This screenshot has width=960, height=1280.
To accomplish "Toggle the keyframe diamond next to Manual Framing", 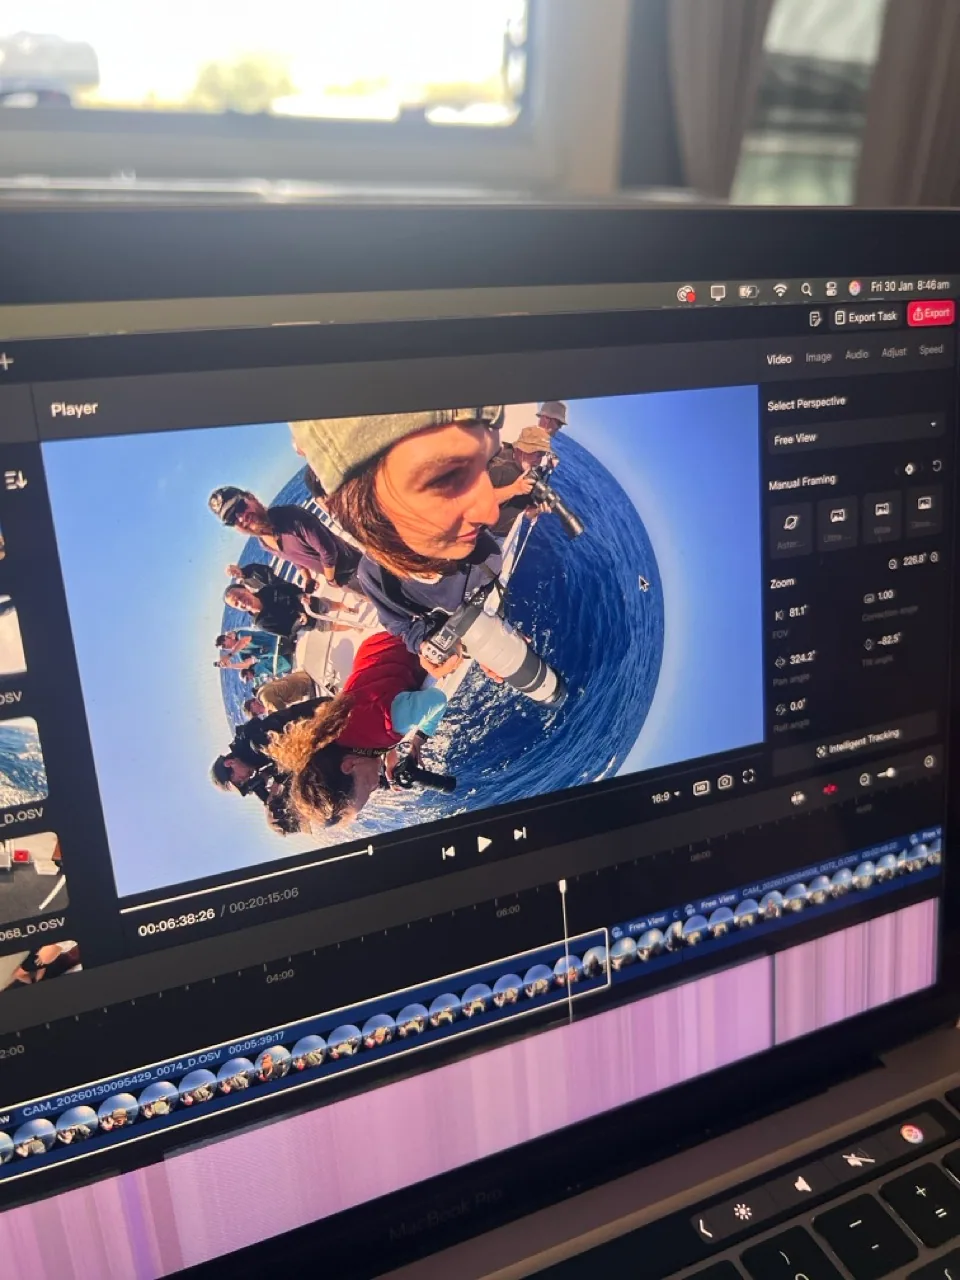I will click(909, 469).
